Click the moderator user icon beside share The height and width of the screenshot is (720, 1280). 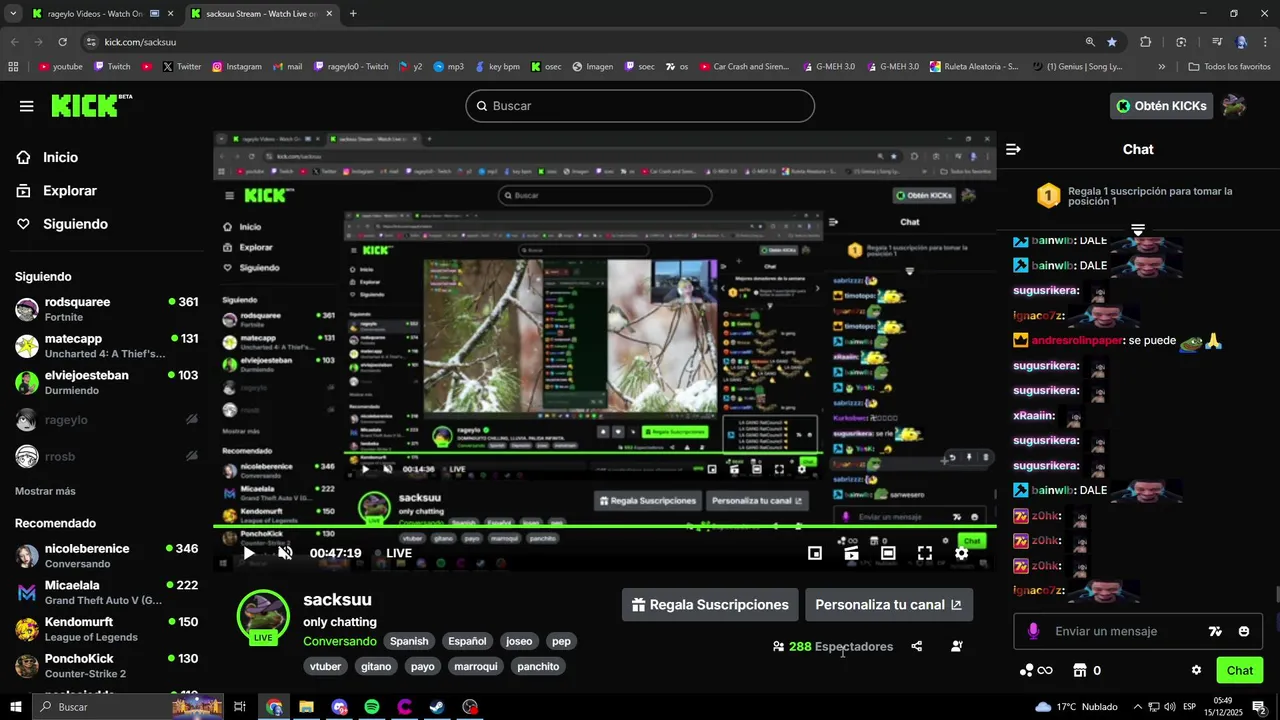956,646
